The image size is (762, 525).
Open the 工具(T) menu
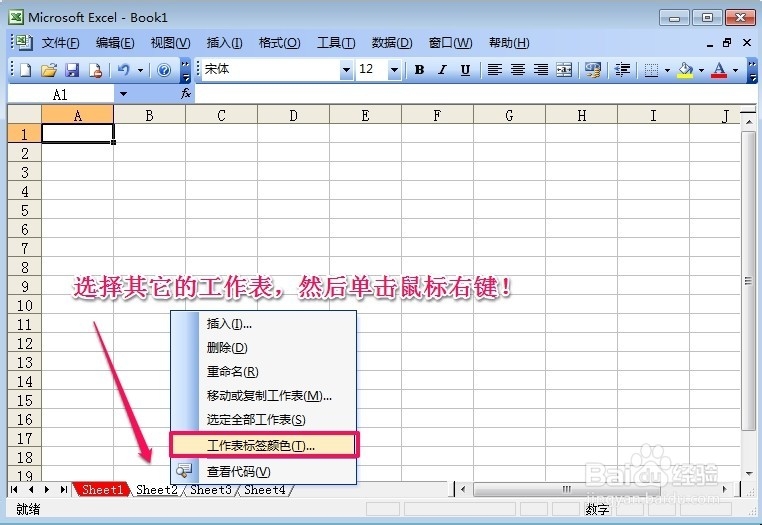coord(336,43)
